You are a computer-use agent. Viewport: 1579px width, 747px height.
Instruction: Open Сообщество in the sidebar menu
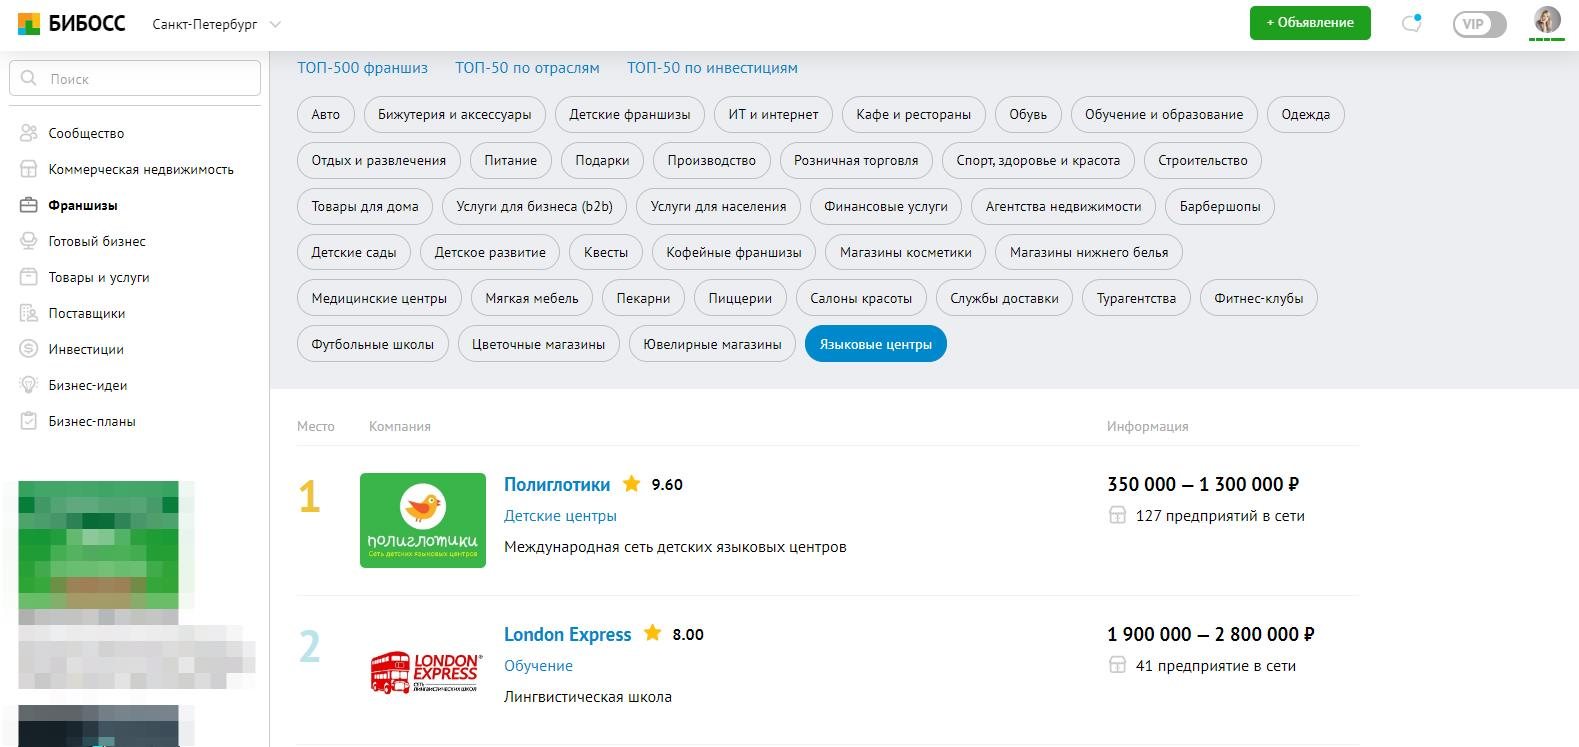click(86, 133)
